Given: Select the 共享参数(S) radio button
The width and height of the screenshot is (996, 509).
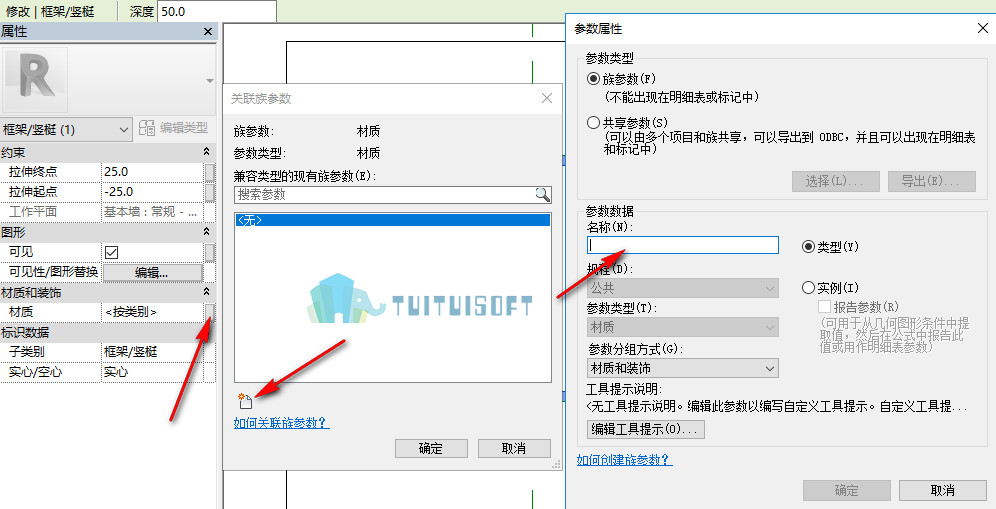Looking at the screenshot, I should [593, 122].
